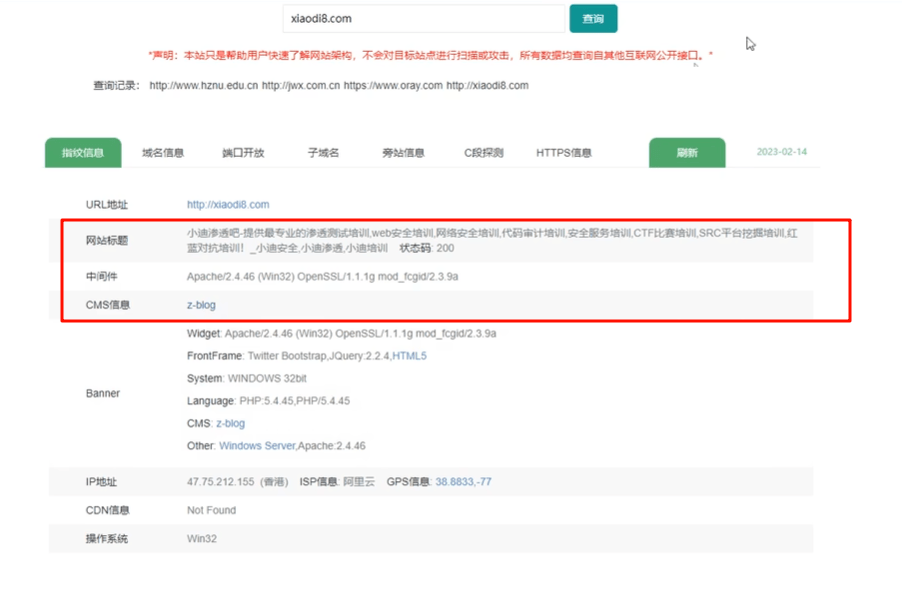Select the 端口开放 tab
This screenshot has width=902, height=604.
[x=243, y=152]
